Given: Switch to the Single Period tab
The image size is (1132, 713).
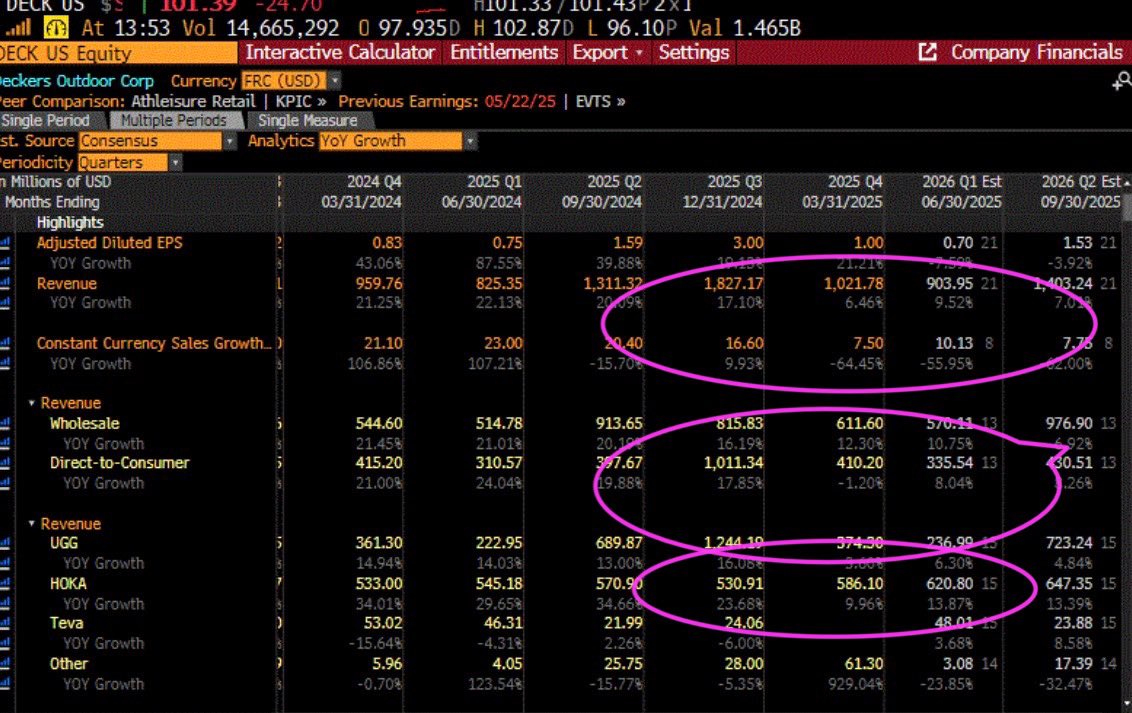Looking at the screenshot, I should [x=48, y=121].
